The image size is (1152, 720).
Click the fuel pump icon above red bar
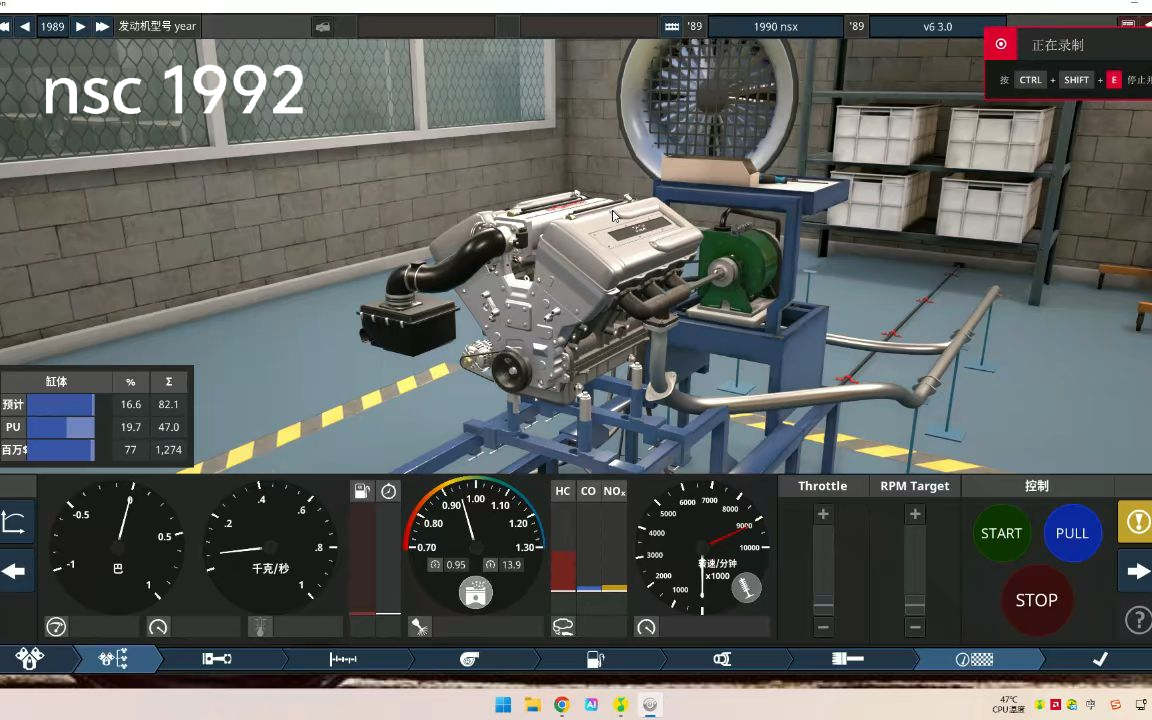tap(362, 491)
